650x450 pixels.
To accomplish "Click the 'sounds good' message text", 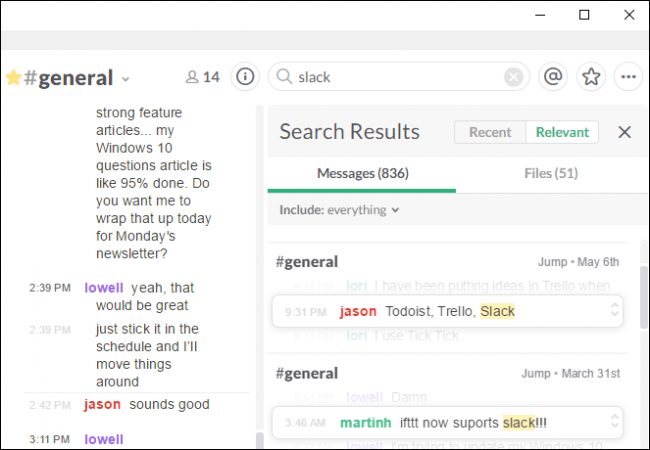I will [x=169, y=404].
